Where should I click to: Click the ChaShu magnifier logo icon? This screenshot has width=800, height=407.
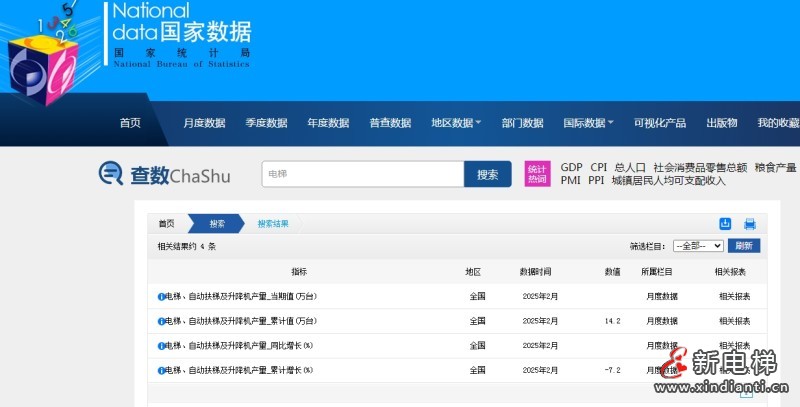[x=111, y=173]
